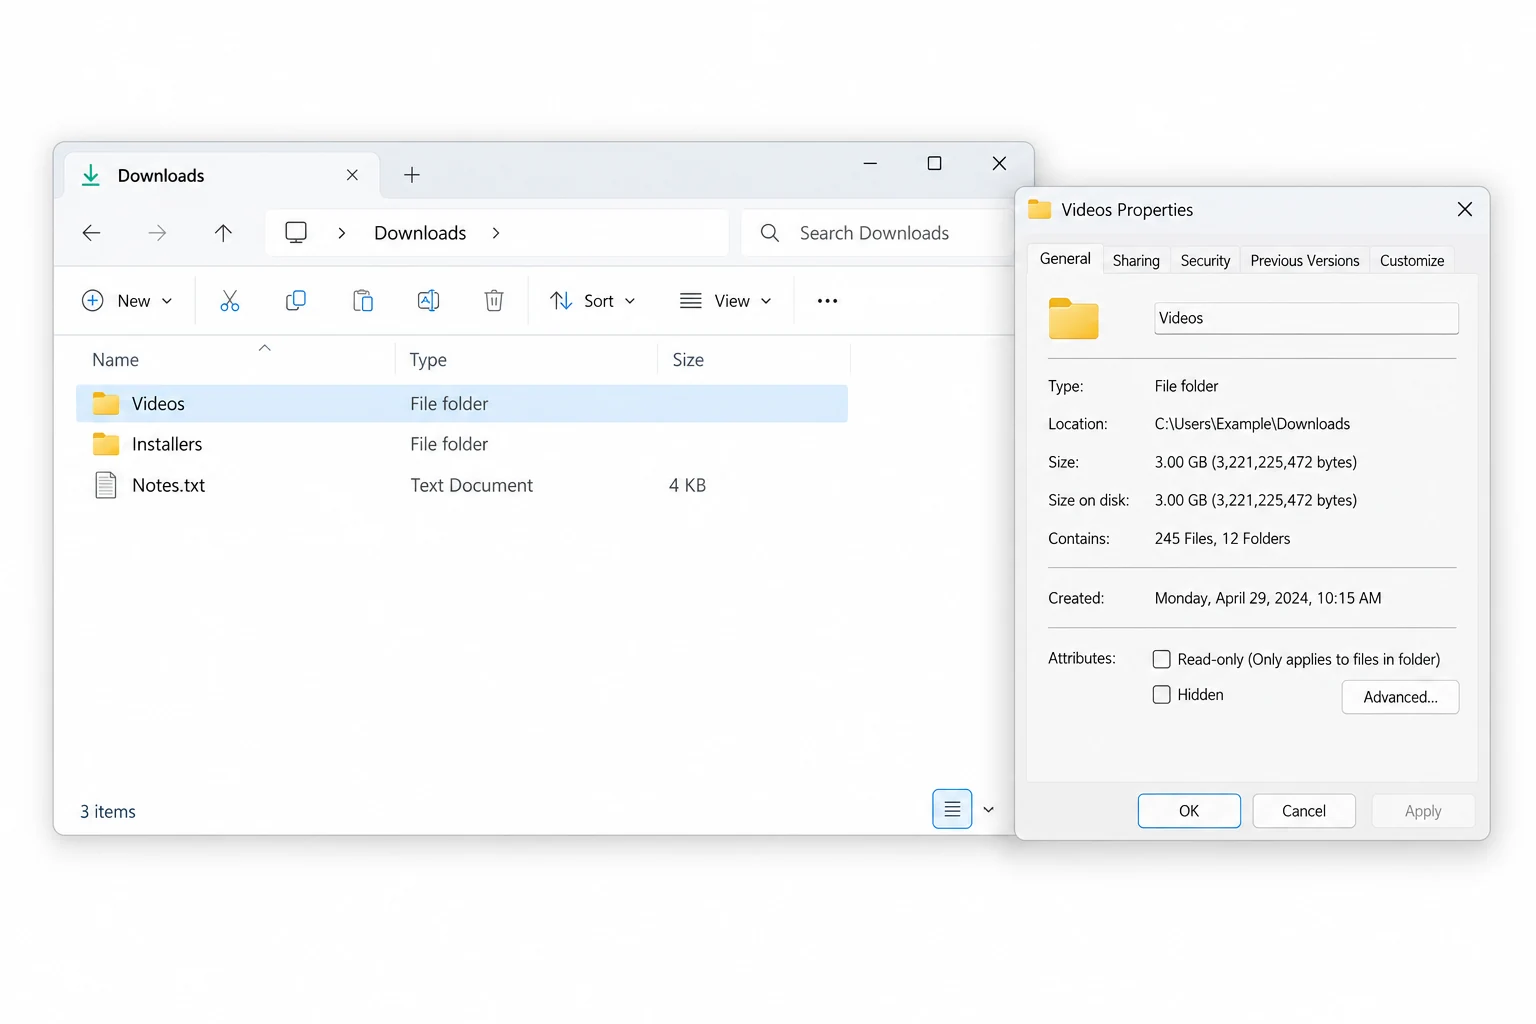Expand the chevron before Downloads in address bar
Screen dimensions: 1536x1024
click(x=342, y=233)
